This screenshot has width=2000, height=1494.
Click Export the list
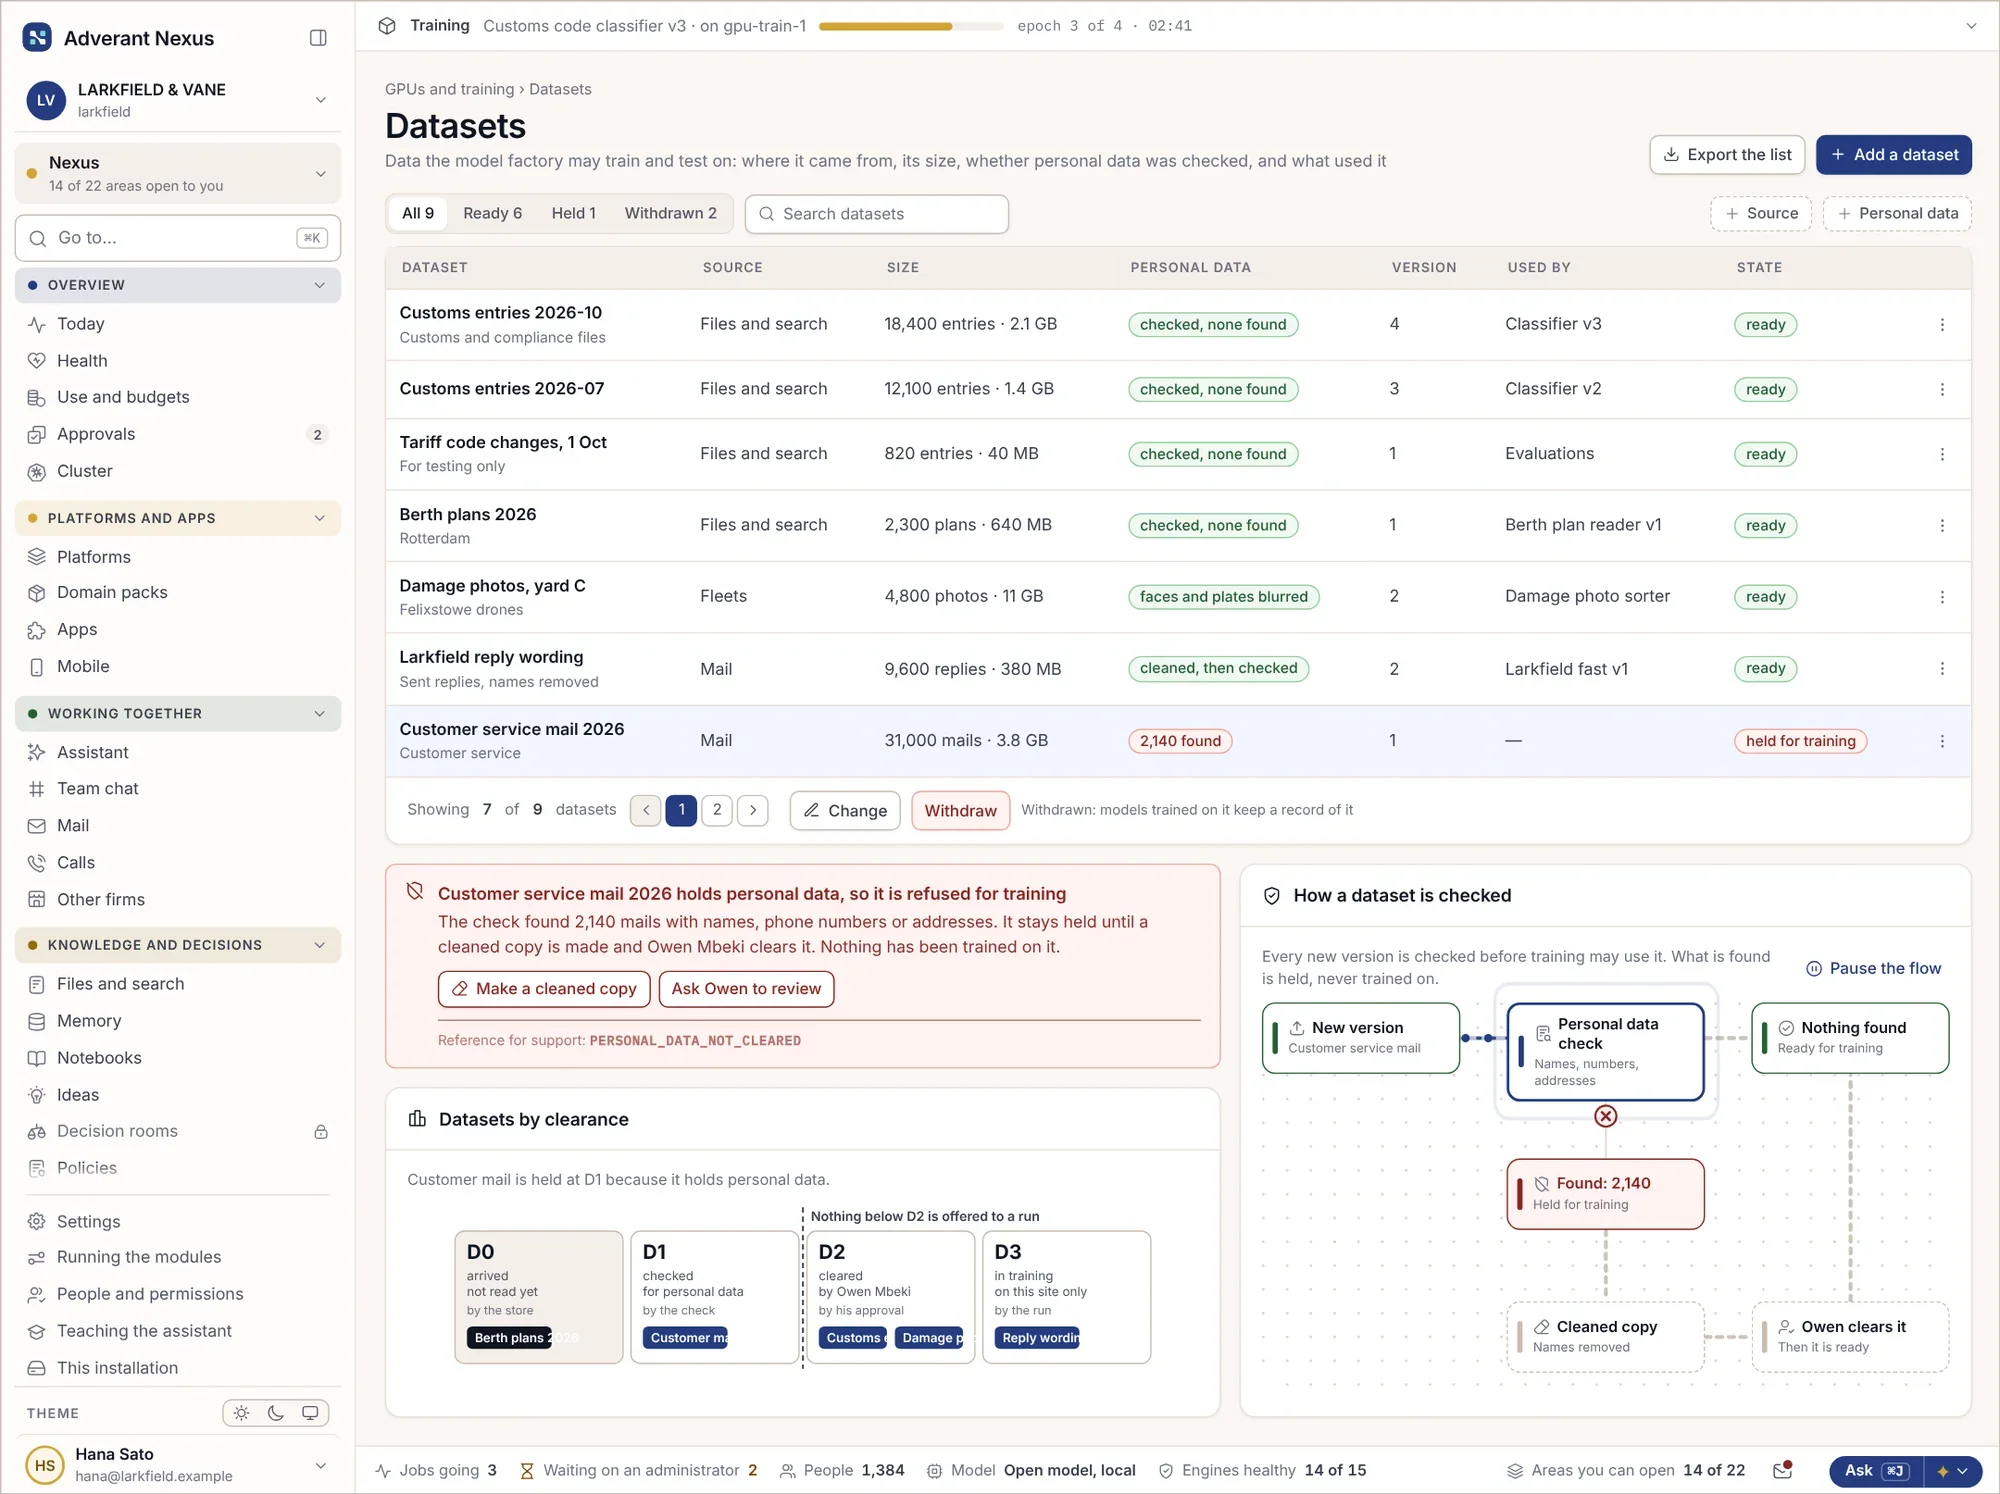pos(1727,155)
